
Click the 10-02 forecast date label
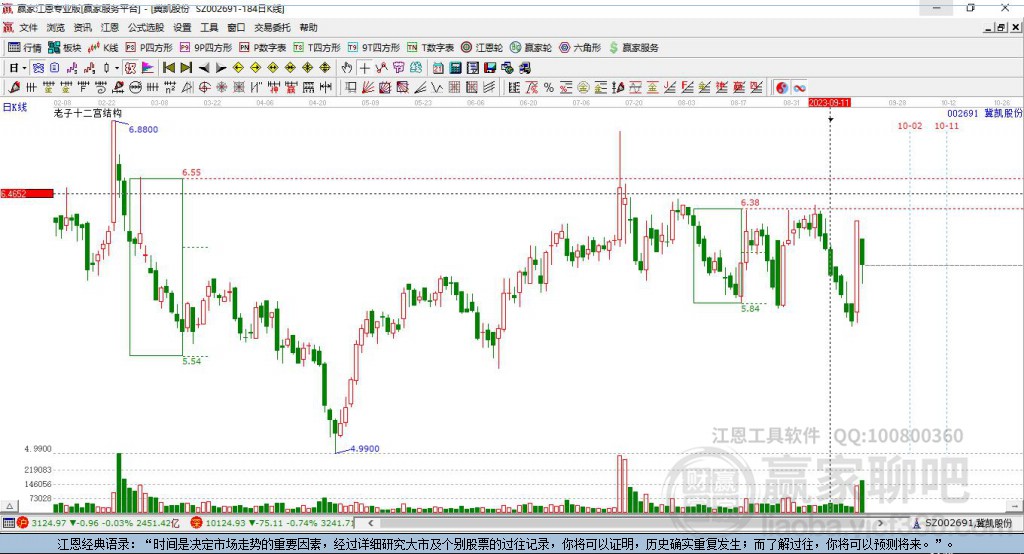pos(910,125)
